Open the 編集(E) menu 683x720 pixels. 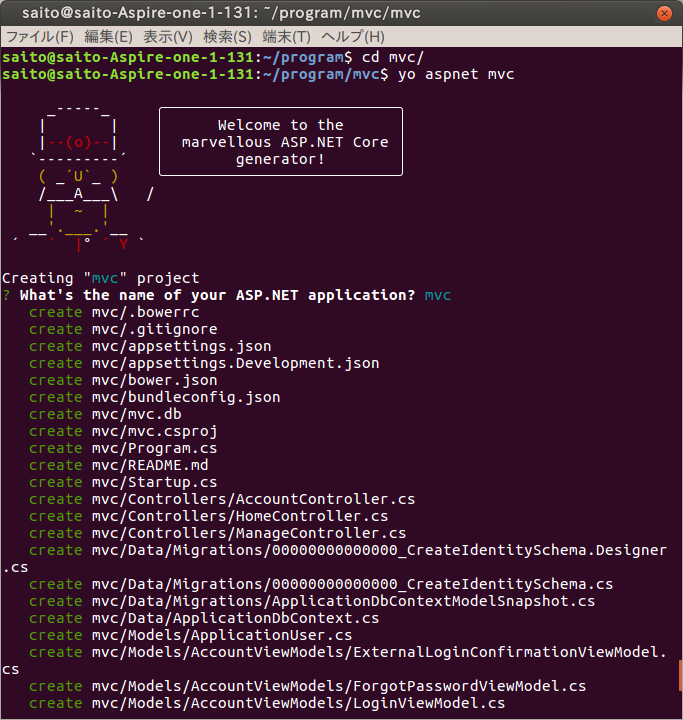[x=108, y=37]
